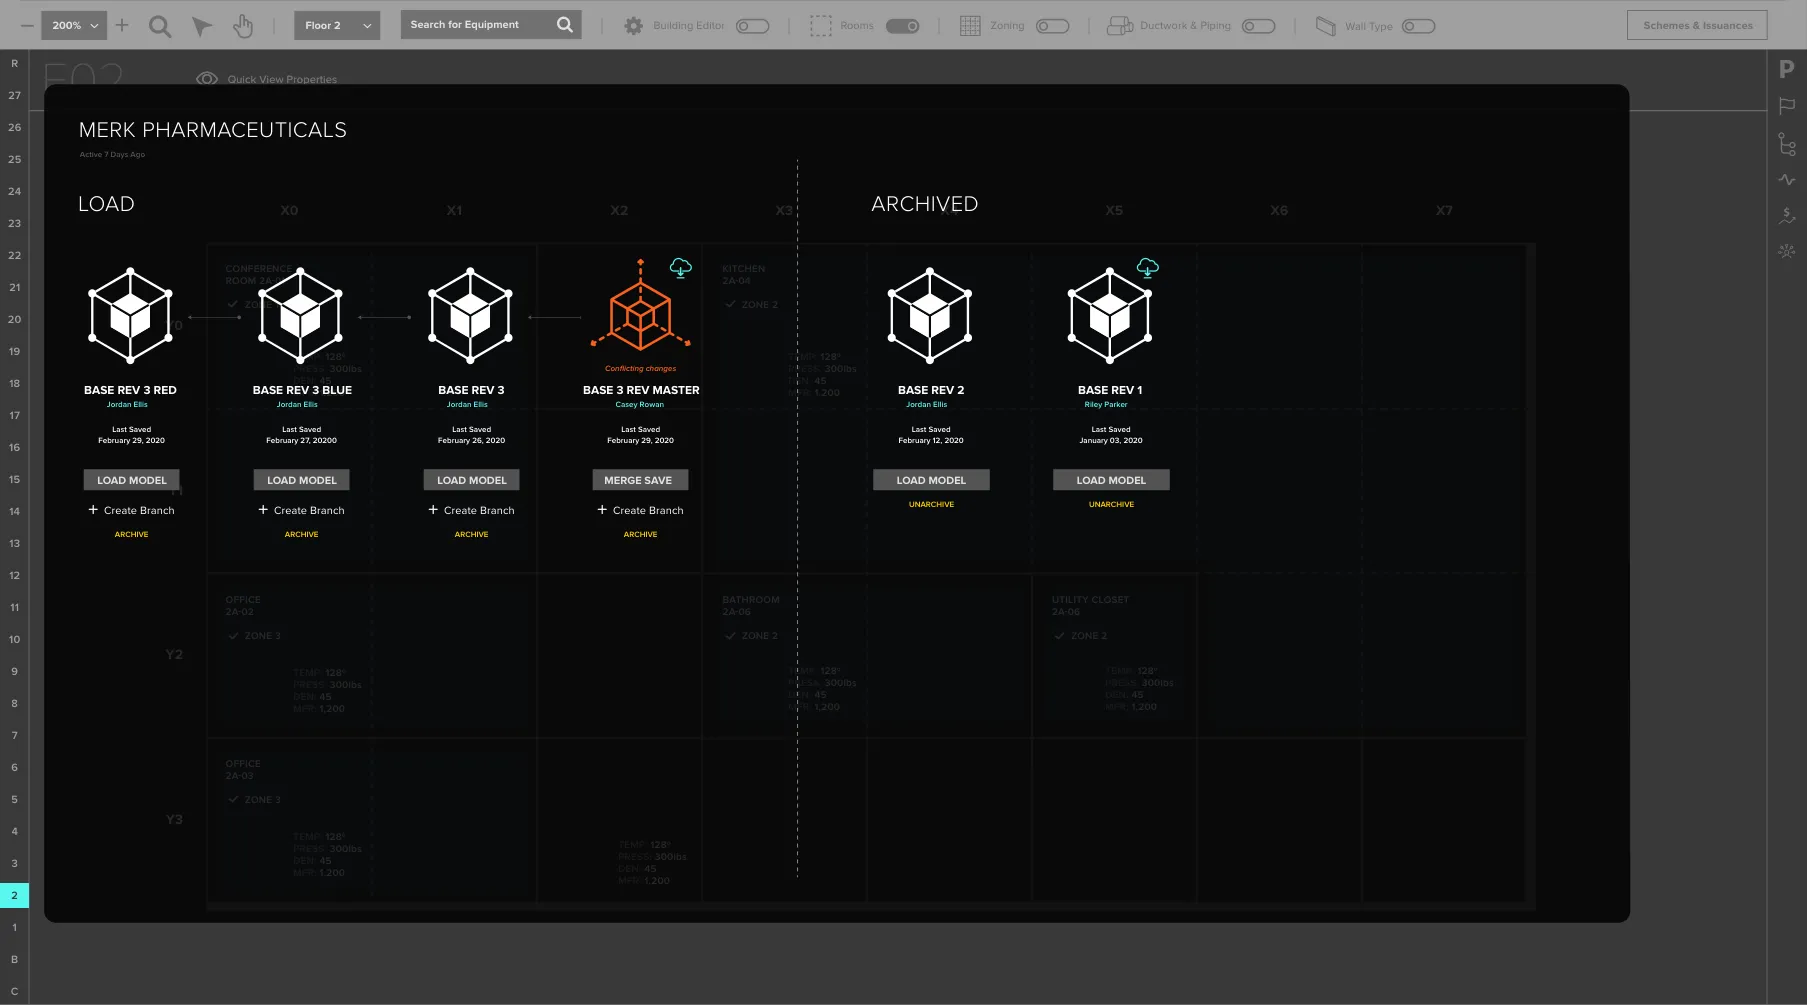Select the BASE REV 2 cube thumbnail

(930, 315)
